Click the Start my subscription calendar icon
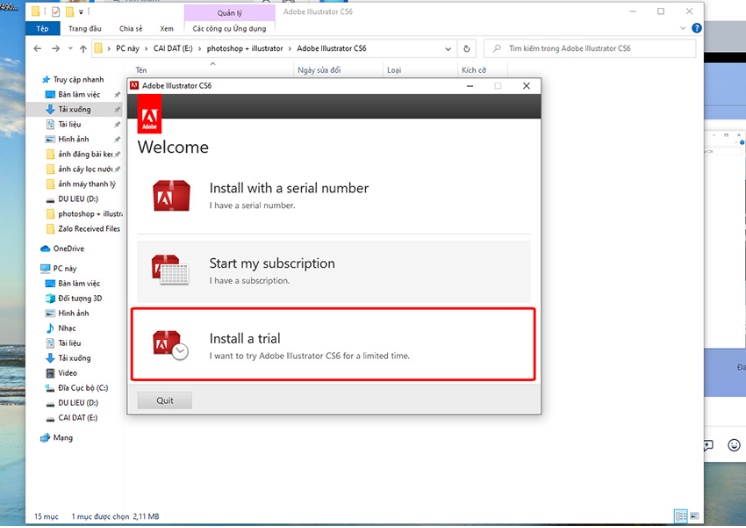 click(171, 270)
